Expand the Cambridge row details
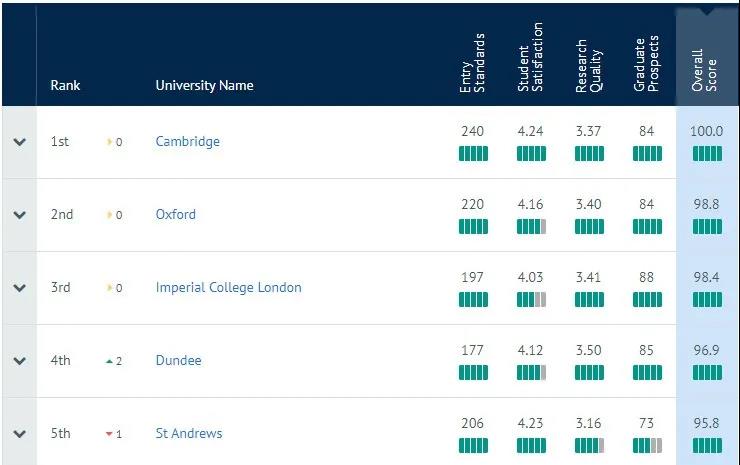This screenshot has width=740, height=465. [19, 142]
